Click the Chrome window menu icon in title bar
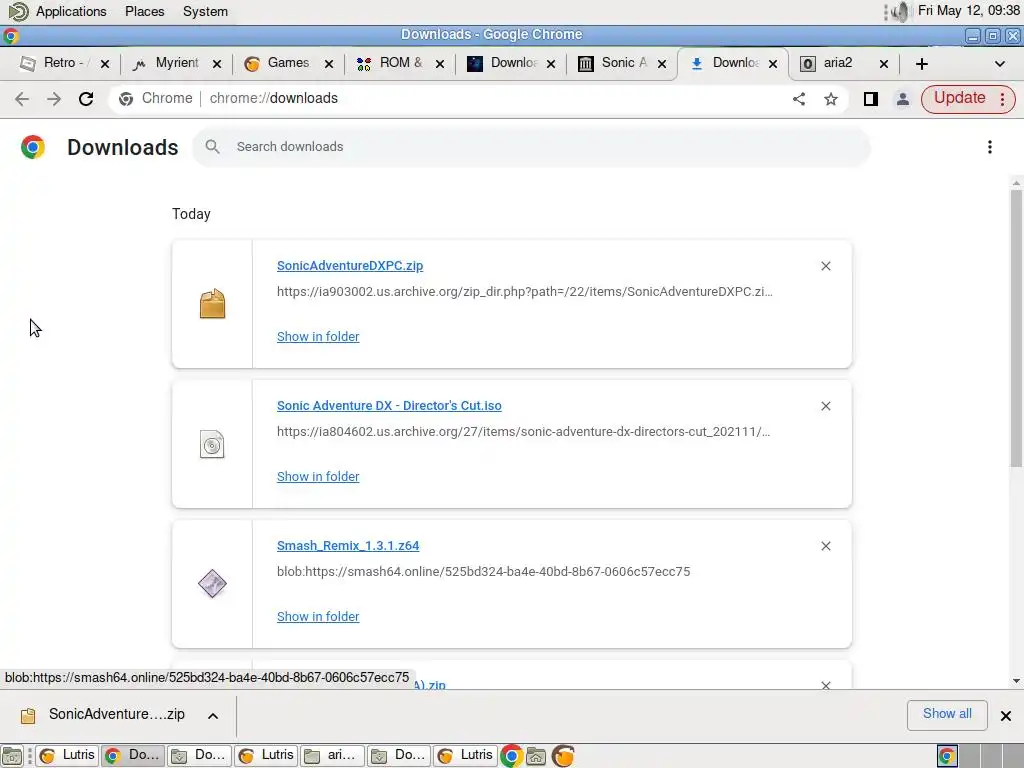This screenshot has width=1024, height=768. pyautogui.click(x=10, y=35)
